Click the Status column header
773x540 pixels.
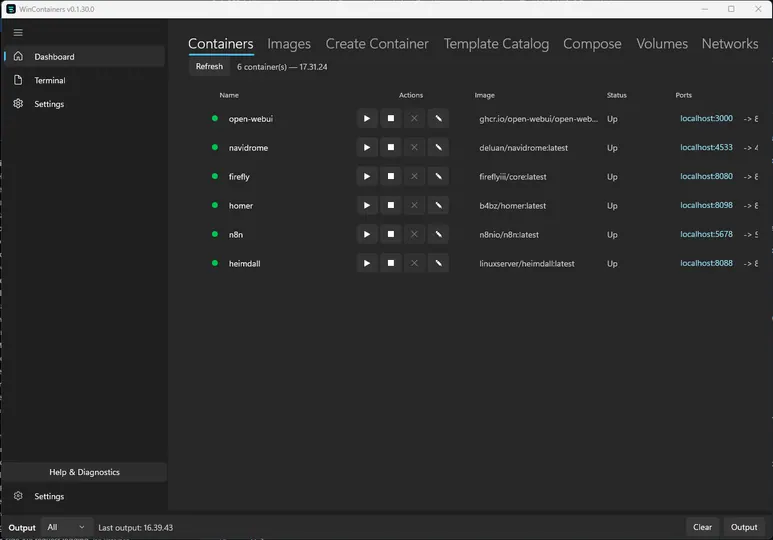[616, 95]
